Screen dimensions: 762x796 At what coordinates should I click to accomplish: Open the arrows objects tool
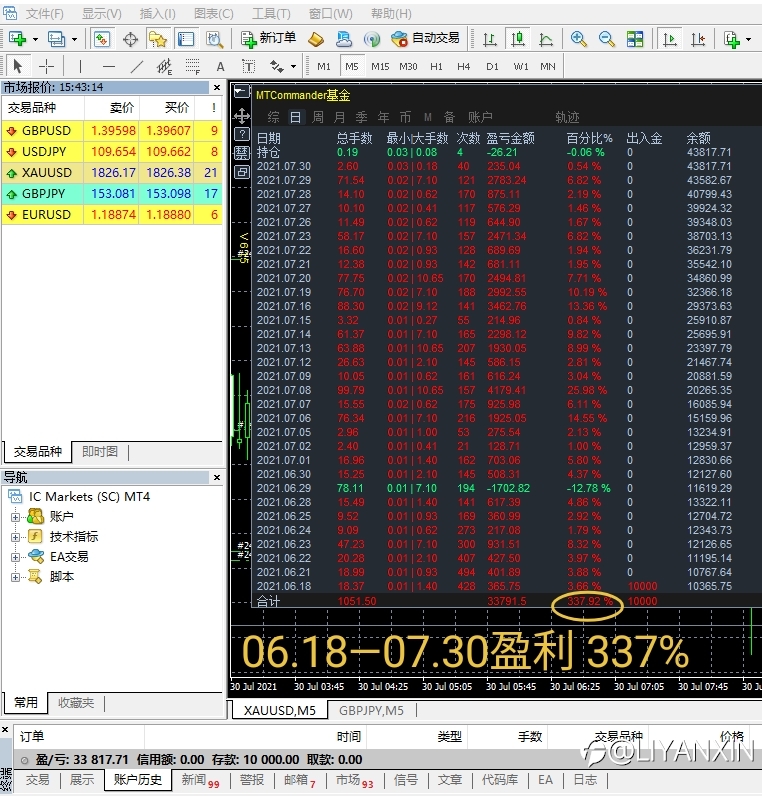[x=277, y=67]
